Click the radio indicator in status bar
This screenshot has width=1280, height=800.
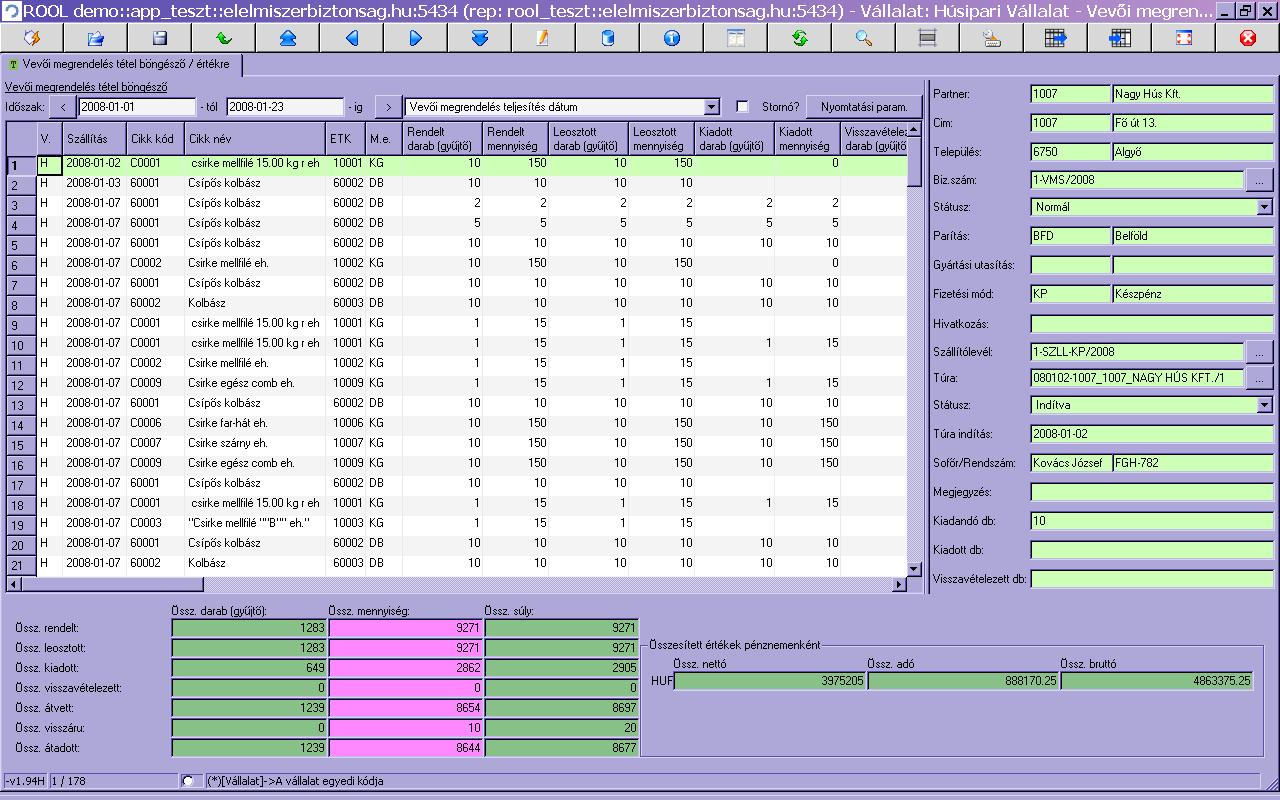click(188, 780)
